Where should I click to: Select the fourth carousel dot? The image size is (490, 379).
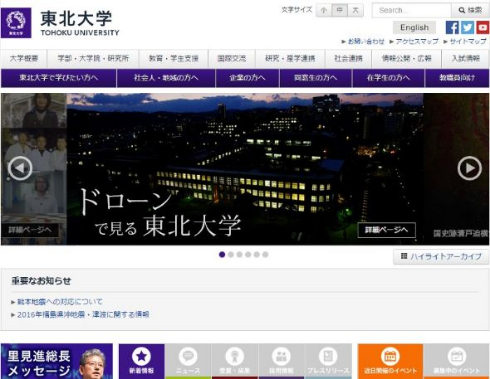pyautogui.click(x=248, y=255)
